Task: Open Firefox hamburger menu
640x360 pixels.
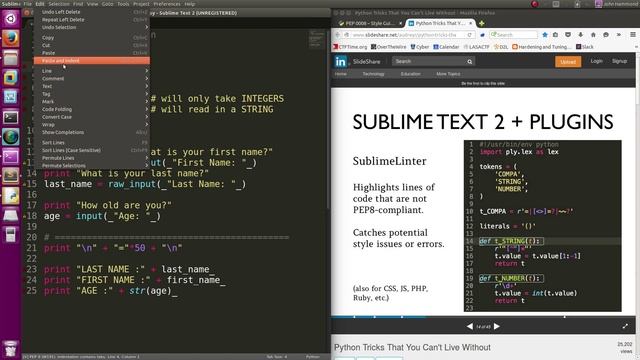Action: click(x=632, y=35)
